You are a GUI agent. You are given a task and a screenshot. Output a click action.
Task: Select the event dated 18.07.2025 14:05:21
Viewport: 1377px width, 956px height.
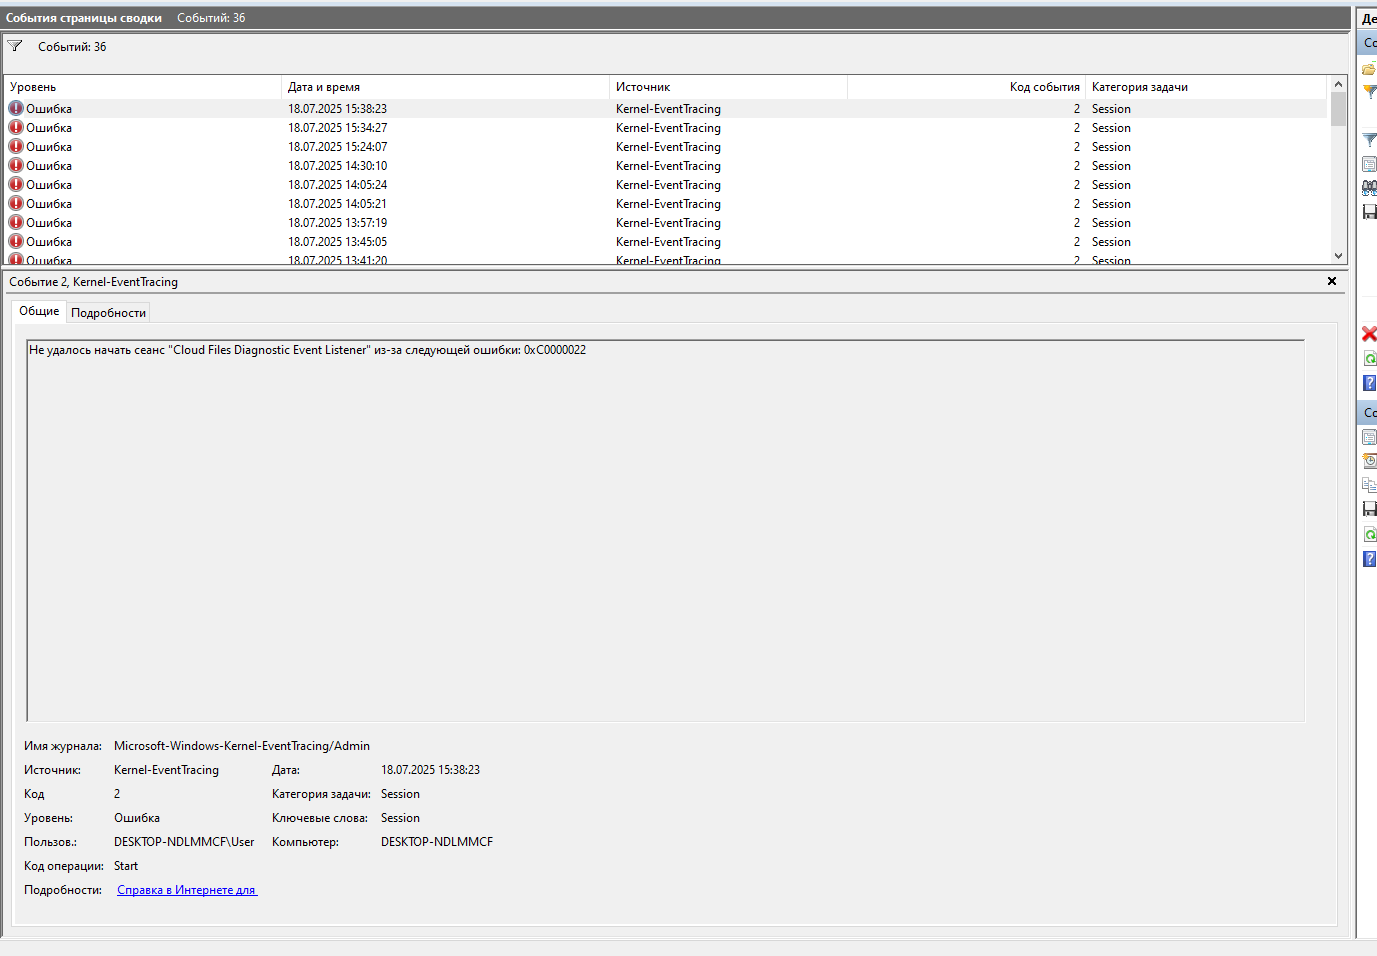[x=665, y=203]
